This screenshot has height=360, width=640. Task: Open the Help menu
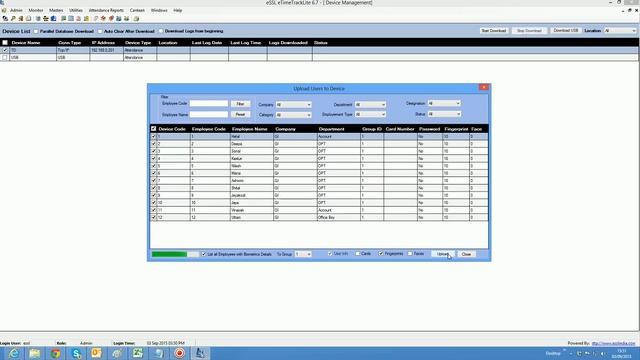(178, 10)
